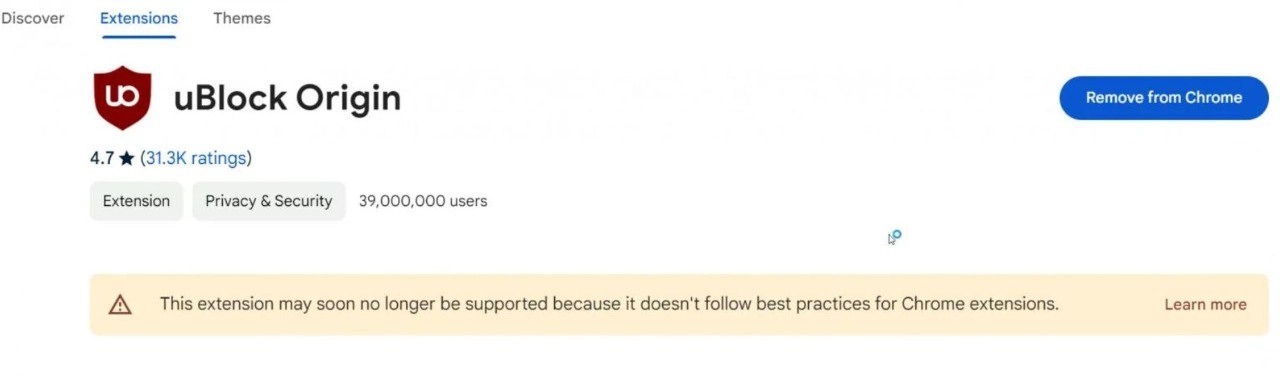
Task: Click the blue underline beneath the Extensions tab
Action: pos(139,36)
